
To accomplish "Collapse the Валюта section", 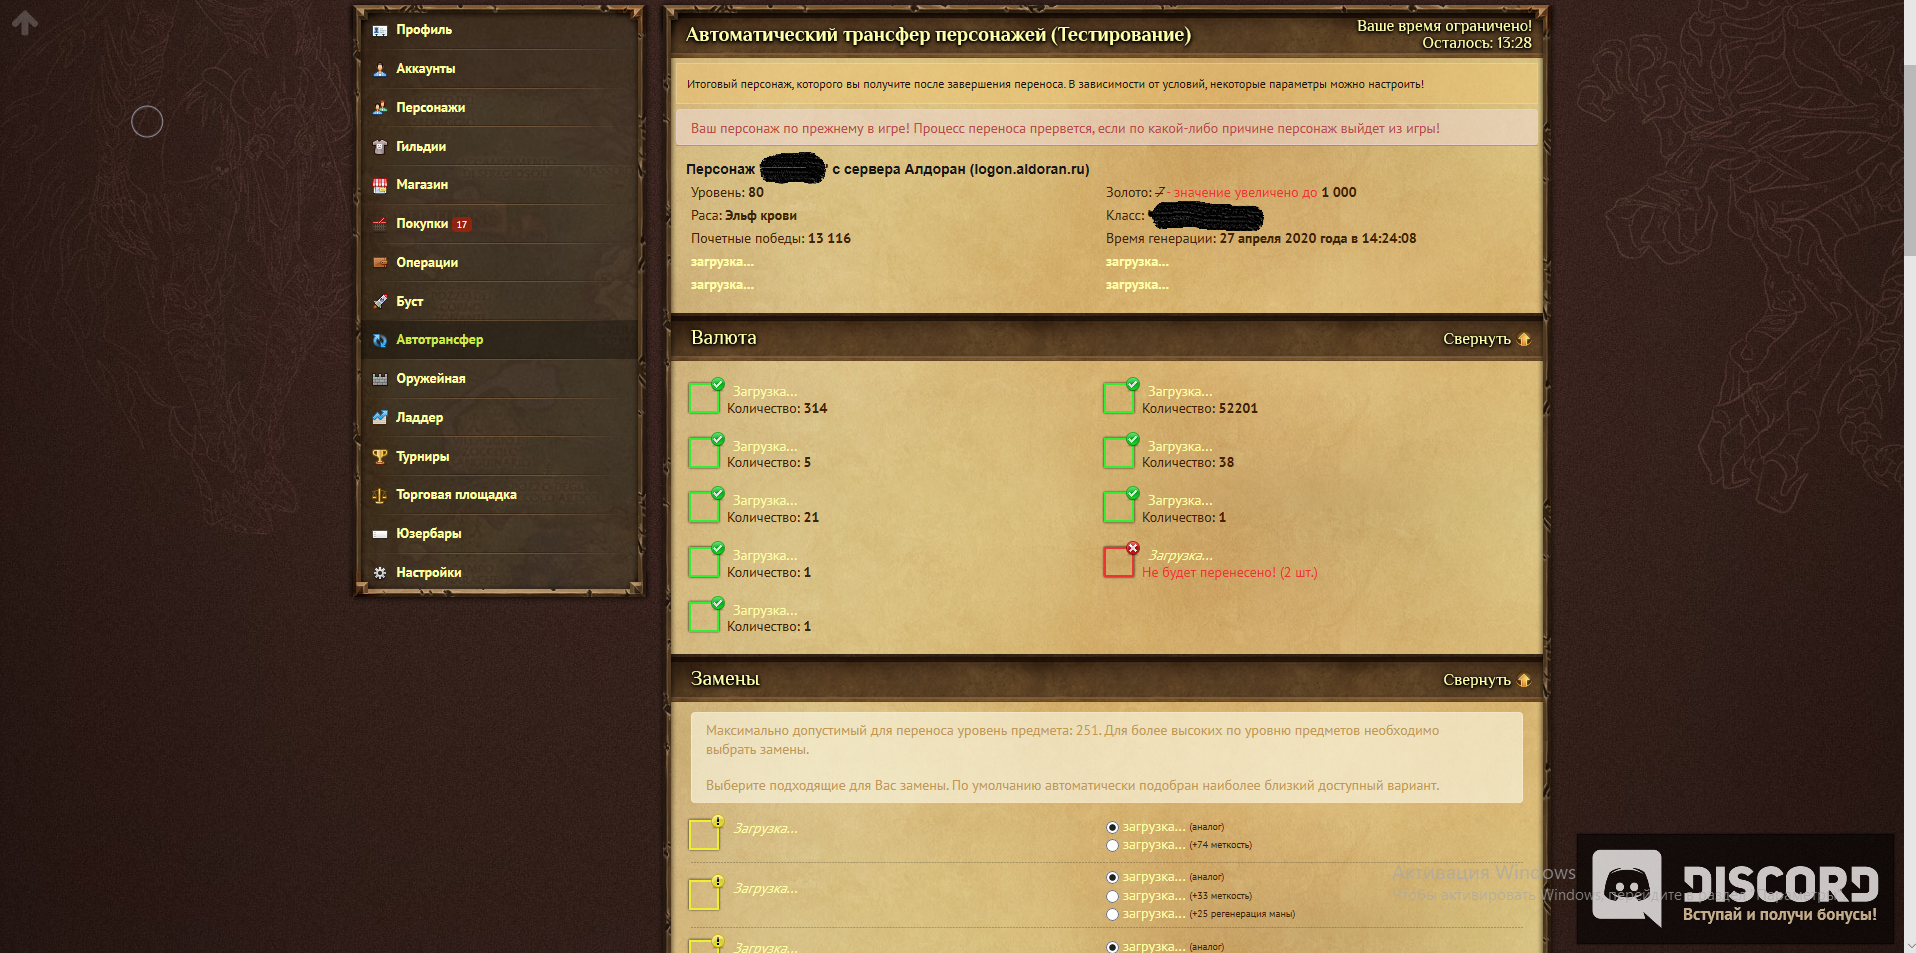I will (x=1487, y=339).
